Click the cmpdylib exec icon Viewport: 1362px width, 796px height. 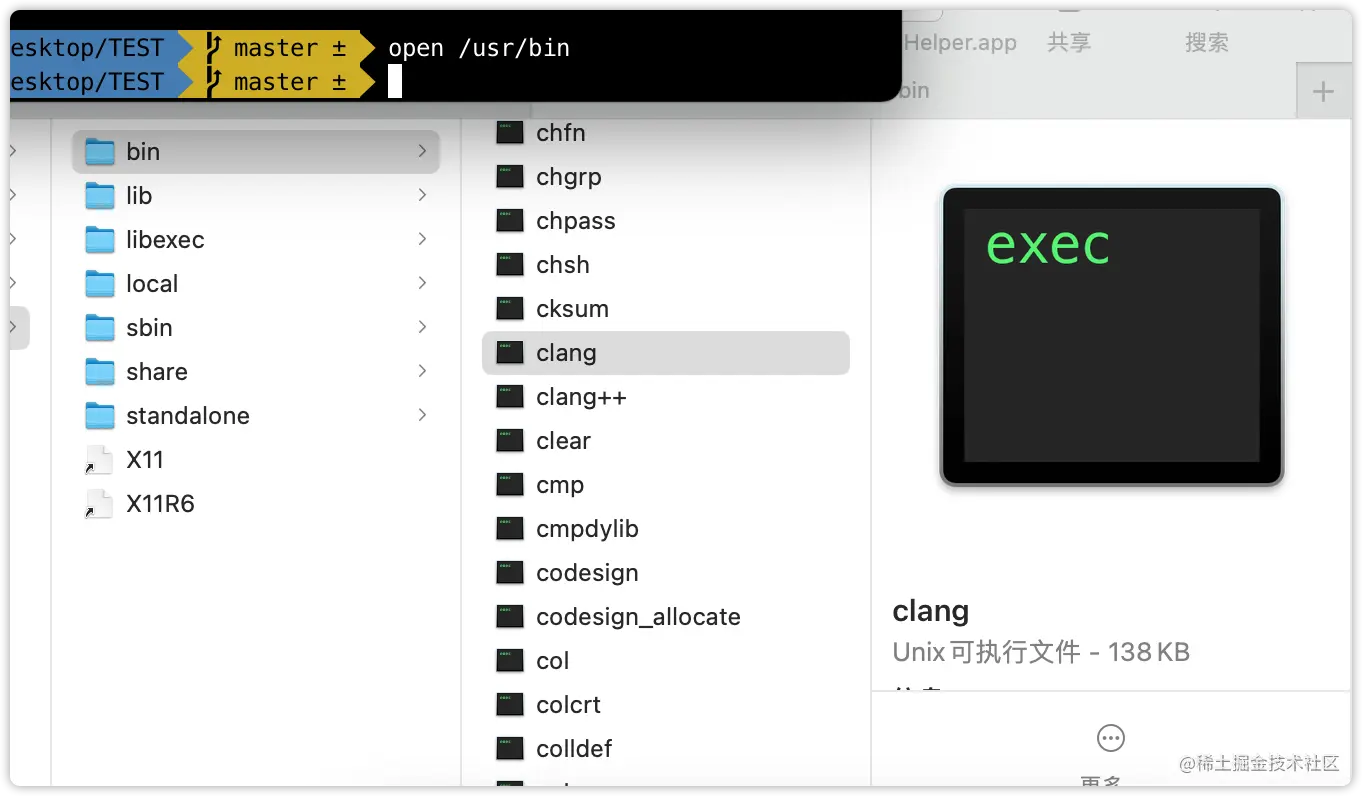point(510,529)
